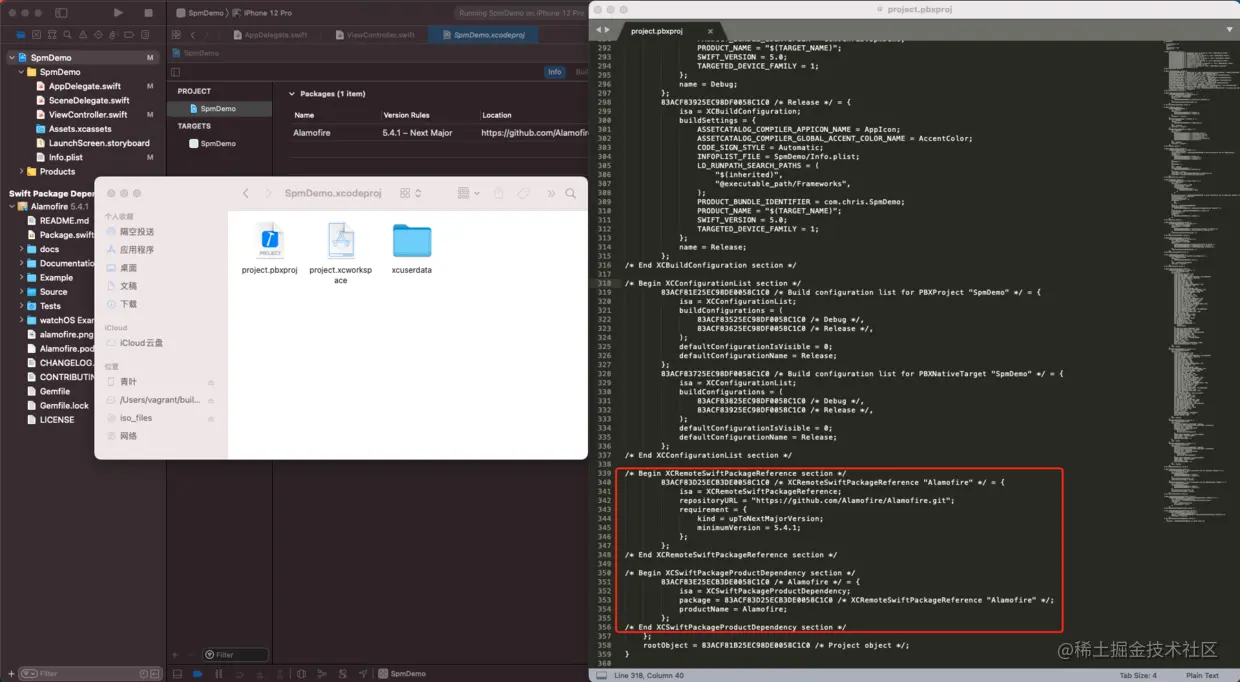Click the Stop button in Xcode toolbar
This screenshot has width=1240, height=682.
coord(146,12)
